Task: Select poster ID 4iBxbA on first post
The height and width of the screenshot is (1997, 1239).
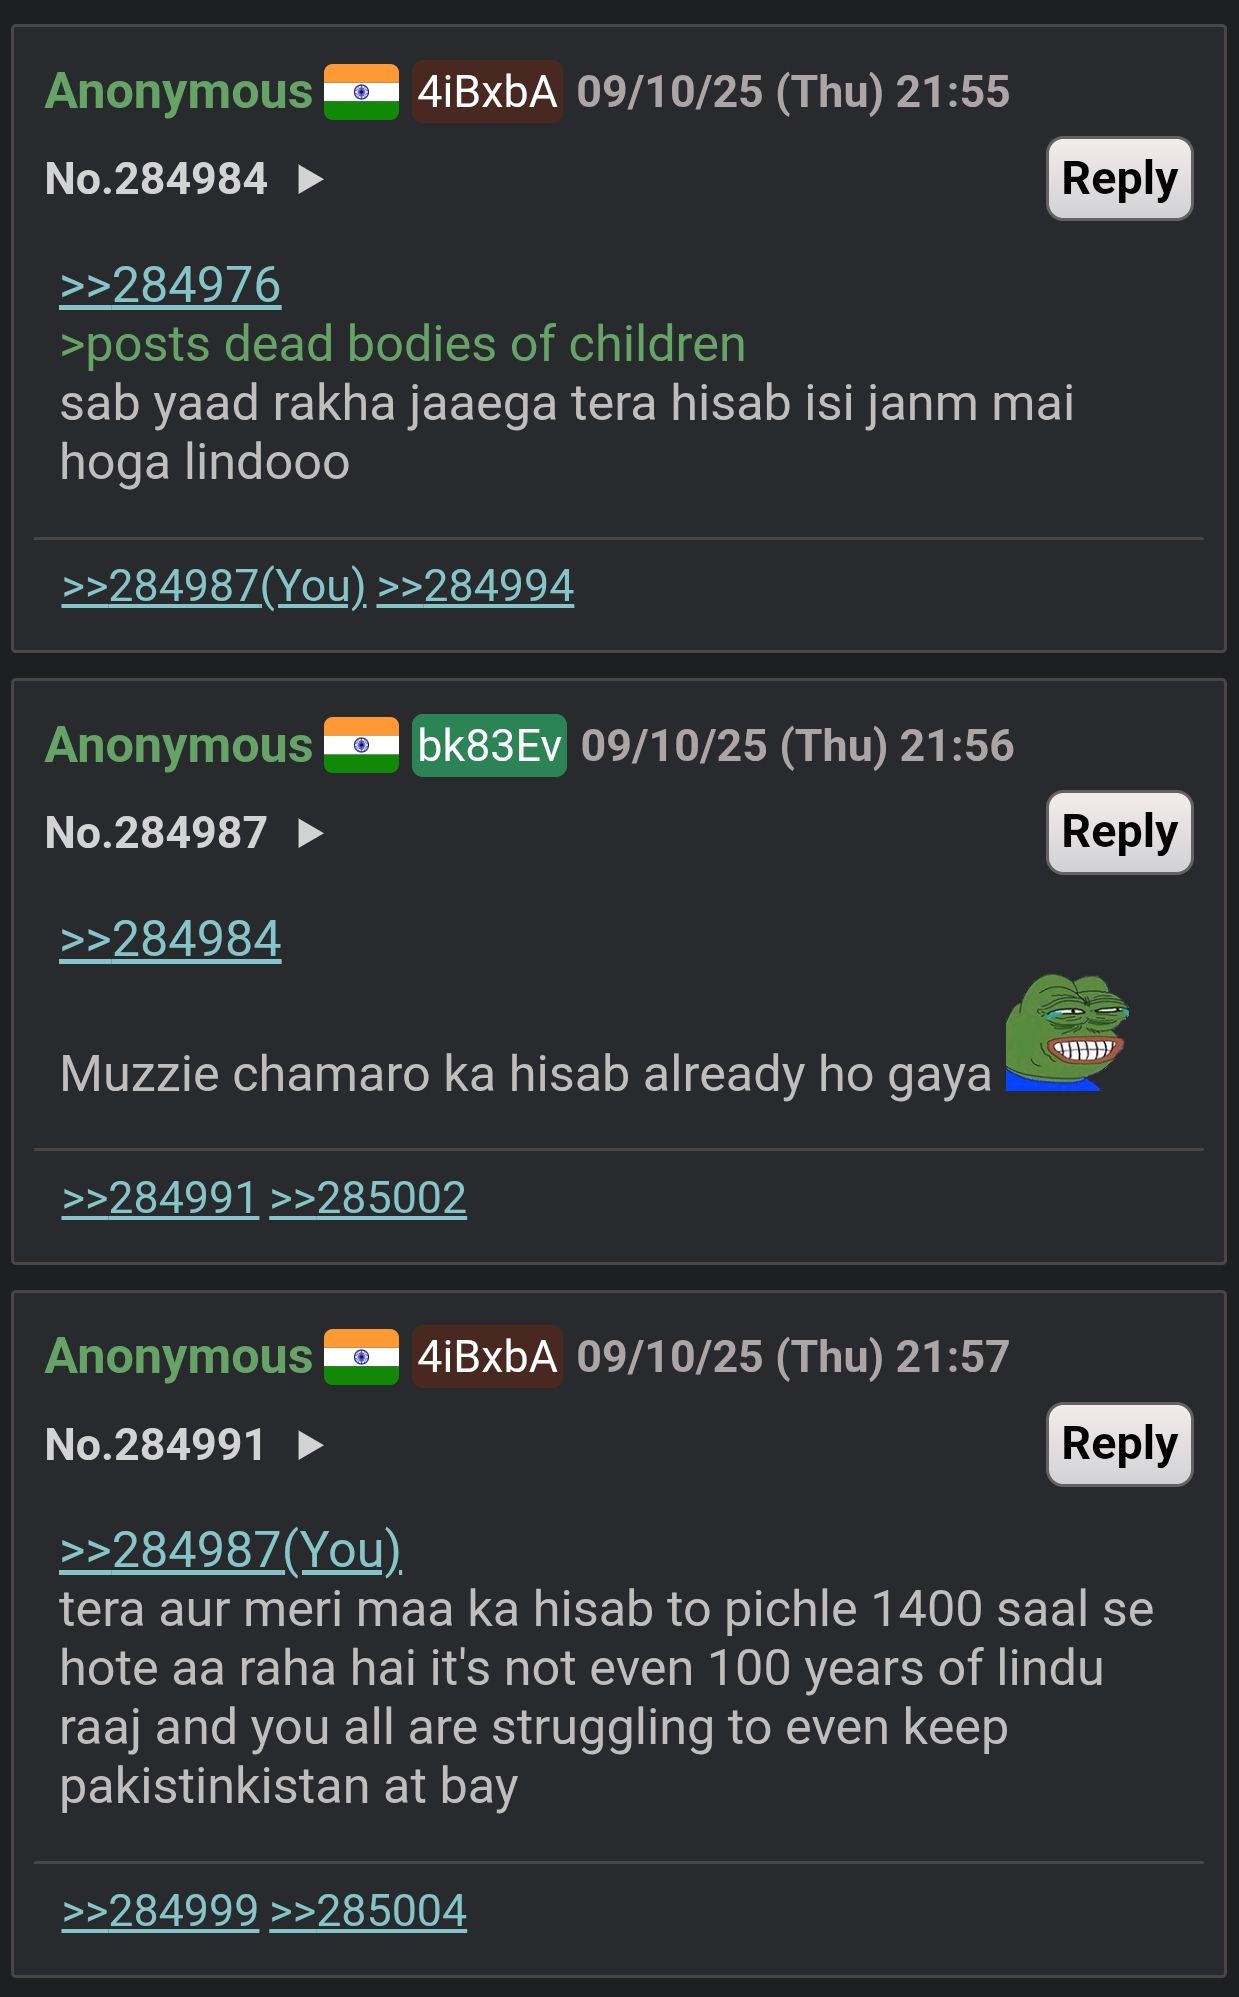Action: [487, 92]
